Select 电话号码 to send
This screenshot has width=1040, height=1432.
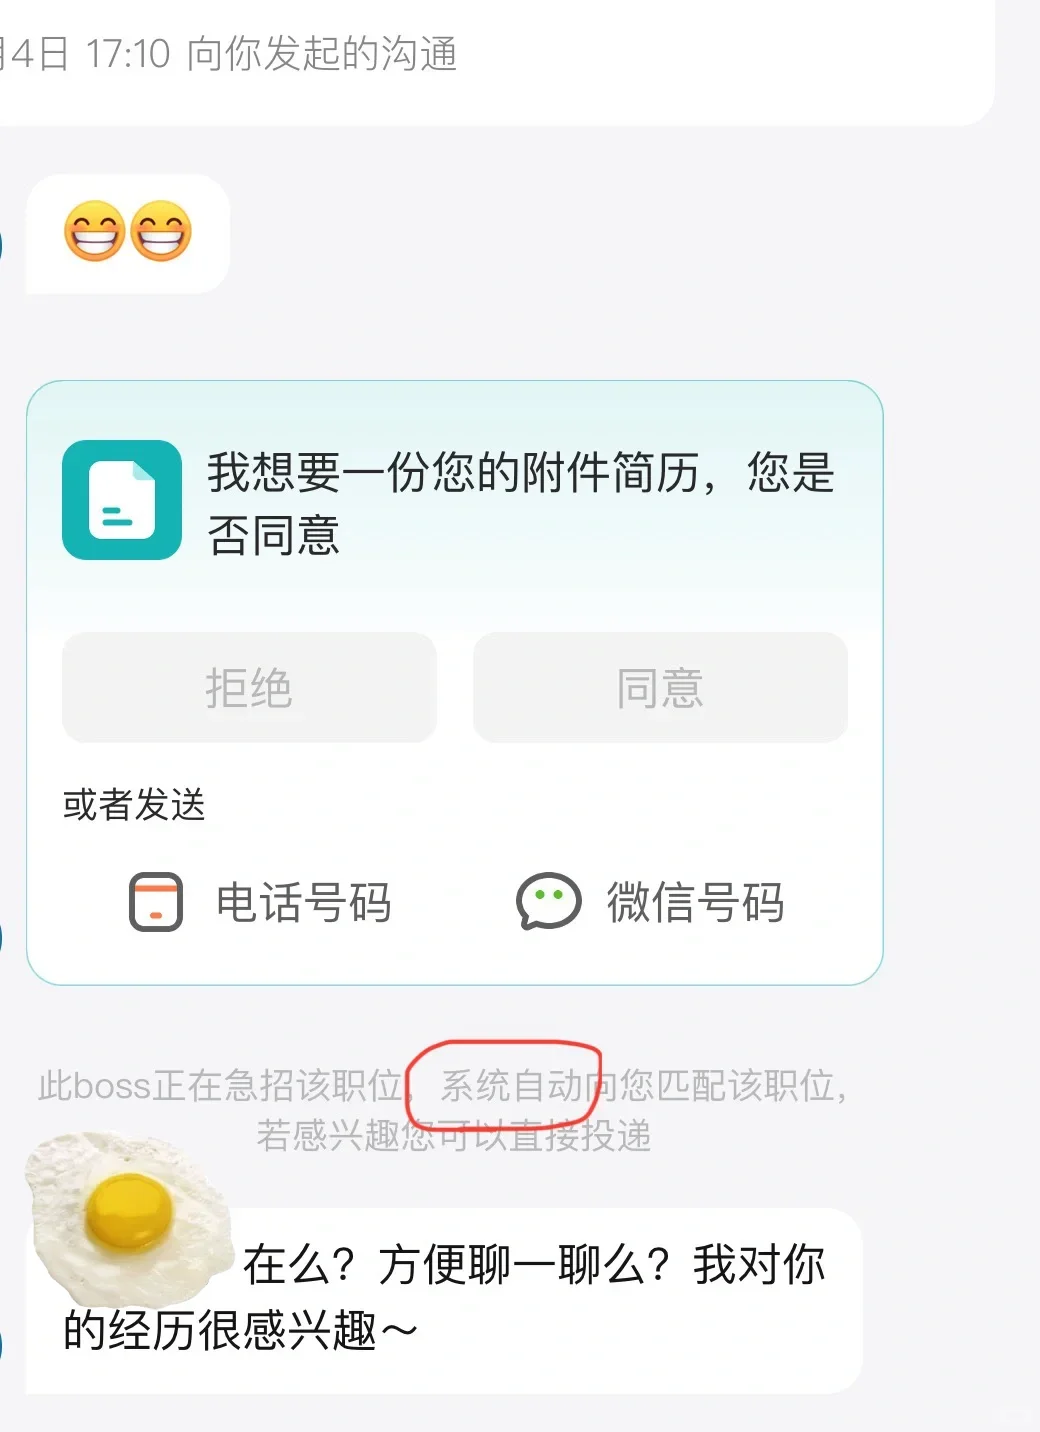[x=303, y=902]
